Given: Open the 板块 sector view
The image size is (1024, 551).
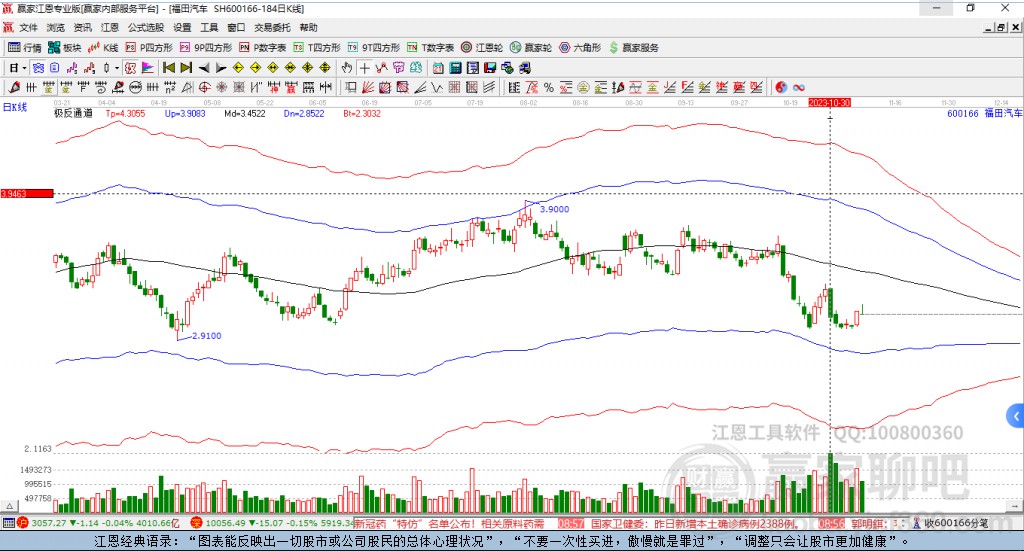Looking at the screenshot, I should coord(64,48).
